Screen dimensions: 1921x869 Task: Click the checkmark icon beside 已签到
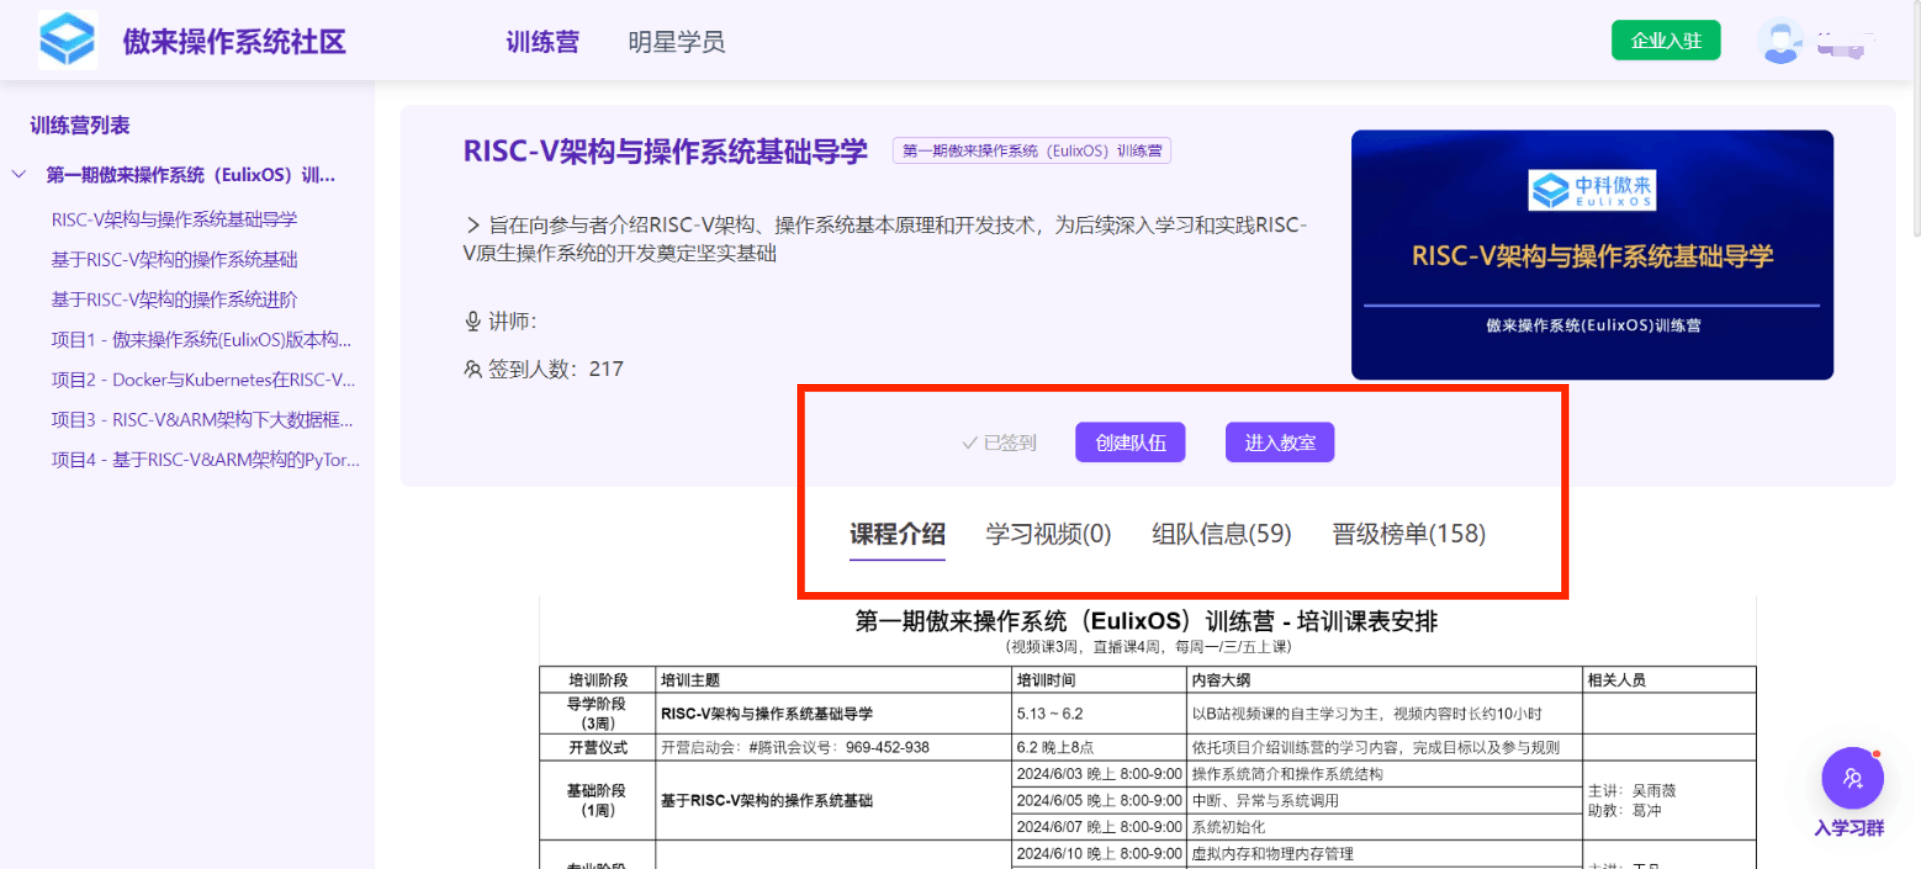pos(969,443)
